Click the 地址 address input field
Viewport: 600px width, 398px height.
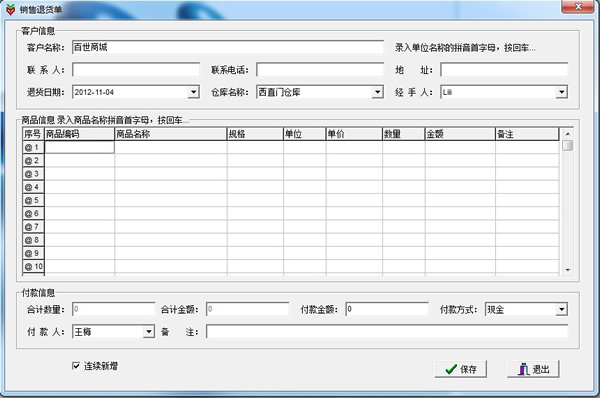coord(504,70)
